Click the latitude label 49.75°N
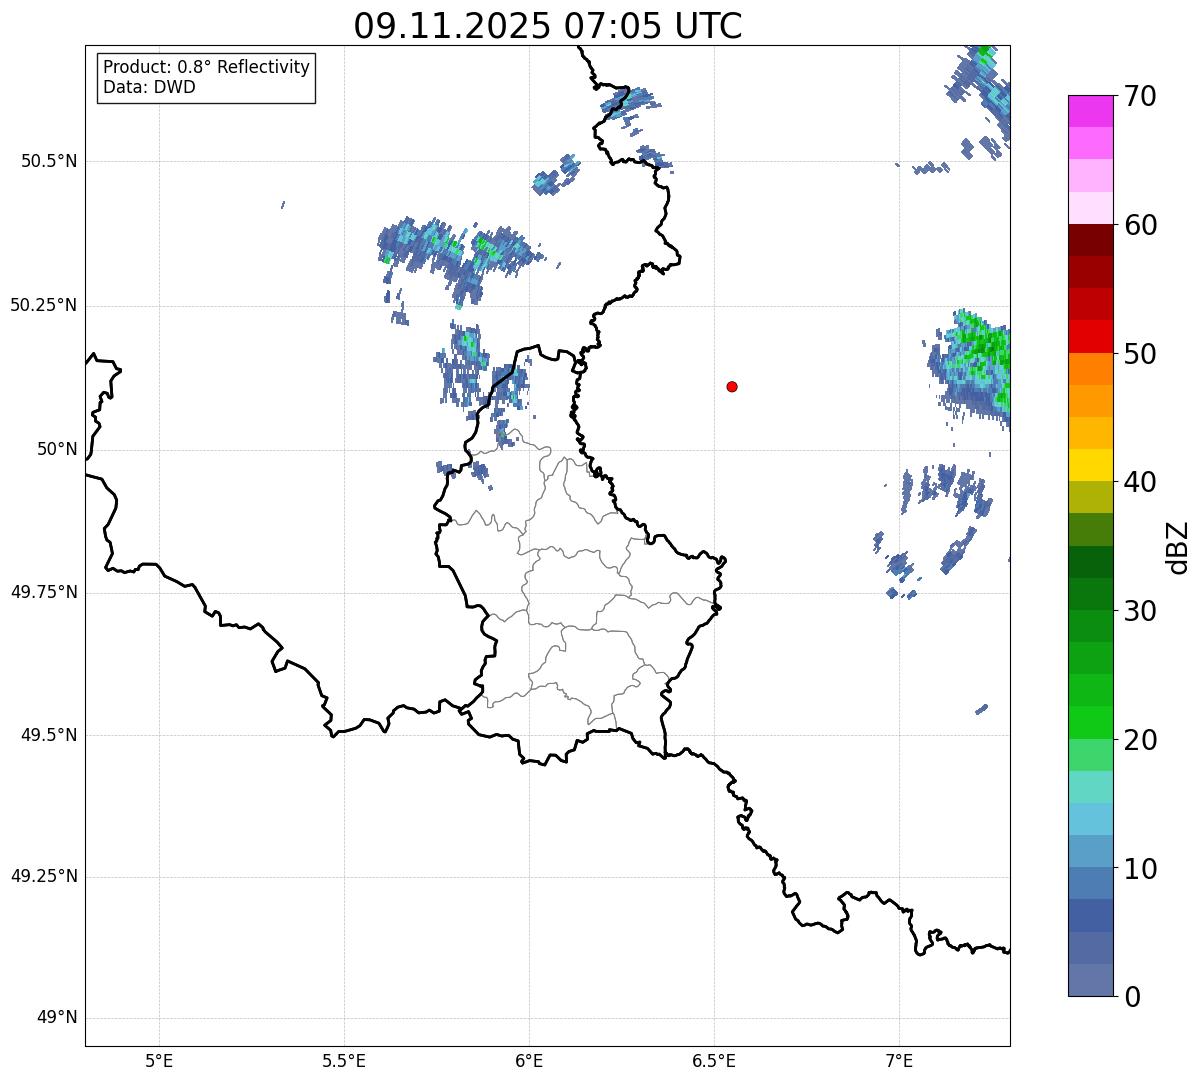 [x=43, y=592]
